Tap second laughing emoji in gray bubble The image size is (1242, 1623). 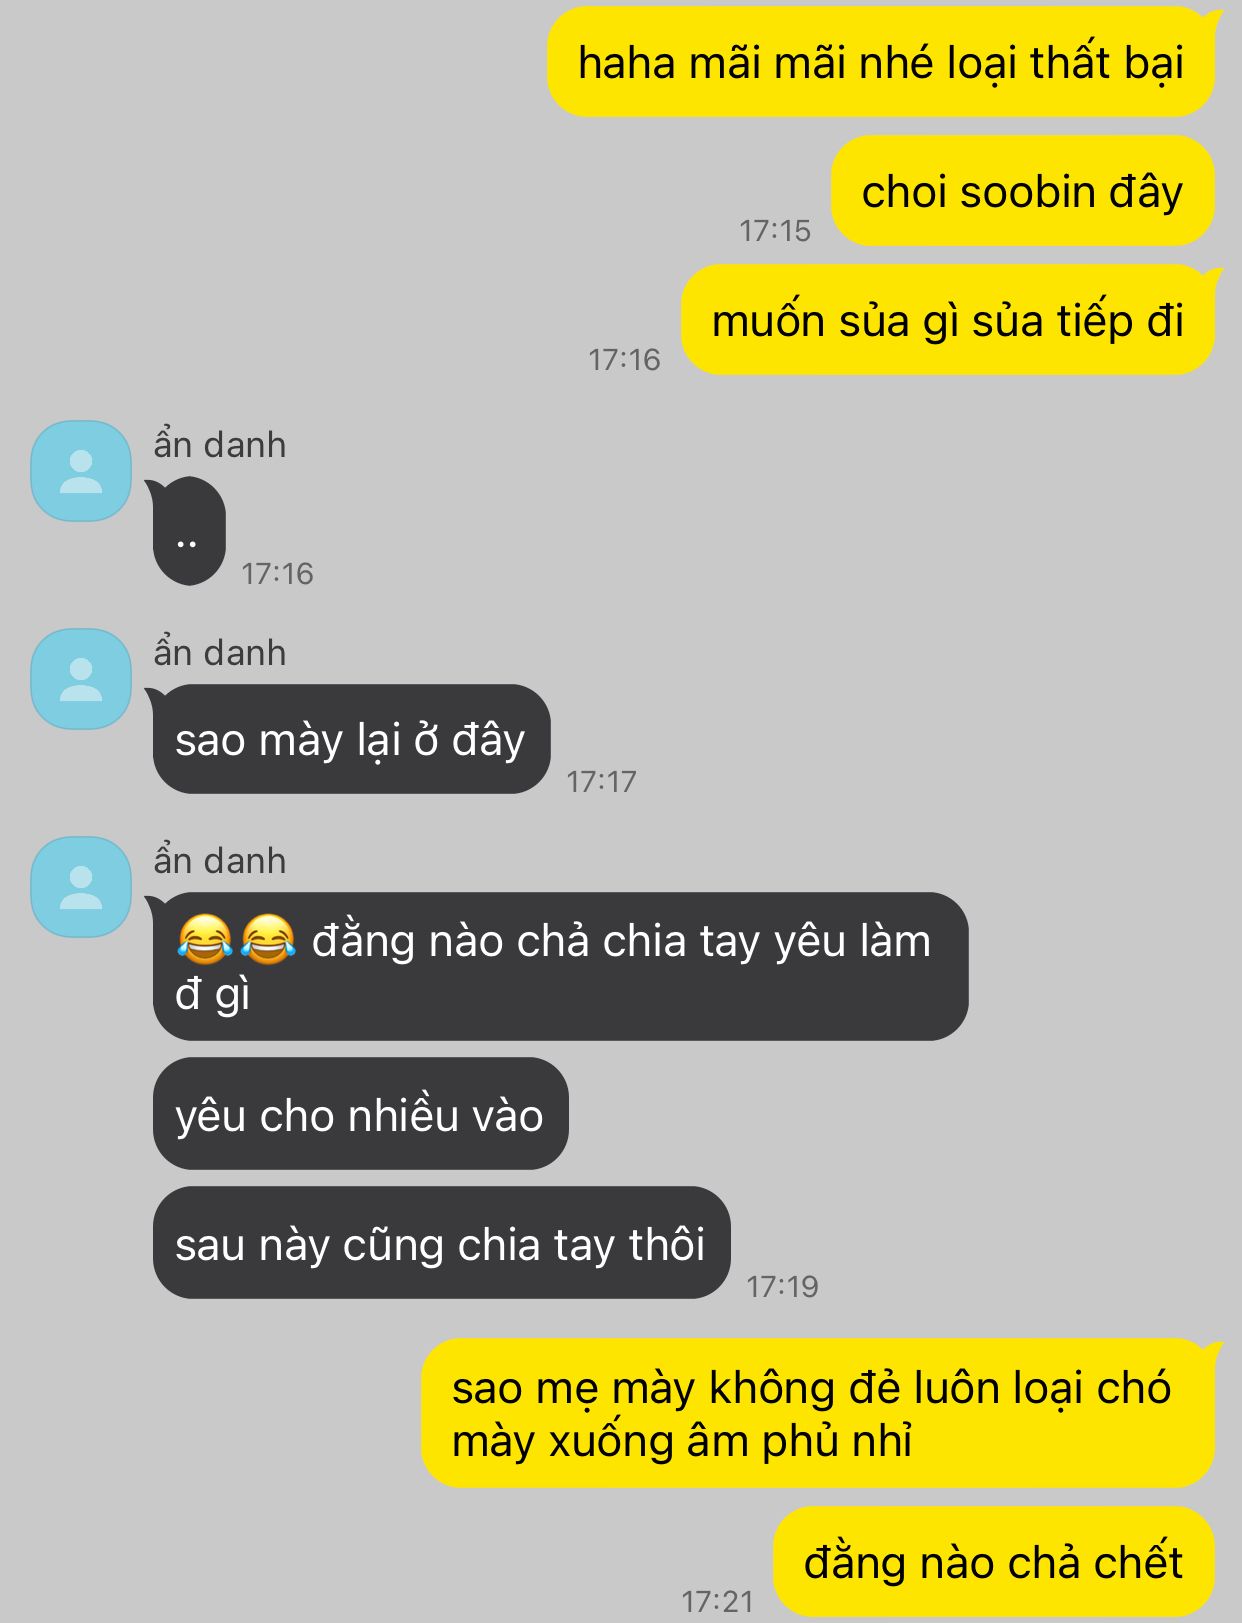pos(268,940)
